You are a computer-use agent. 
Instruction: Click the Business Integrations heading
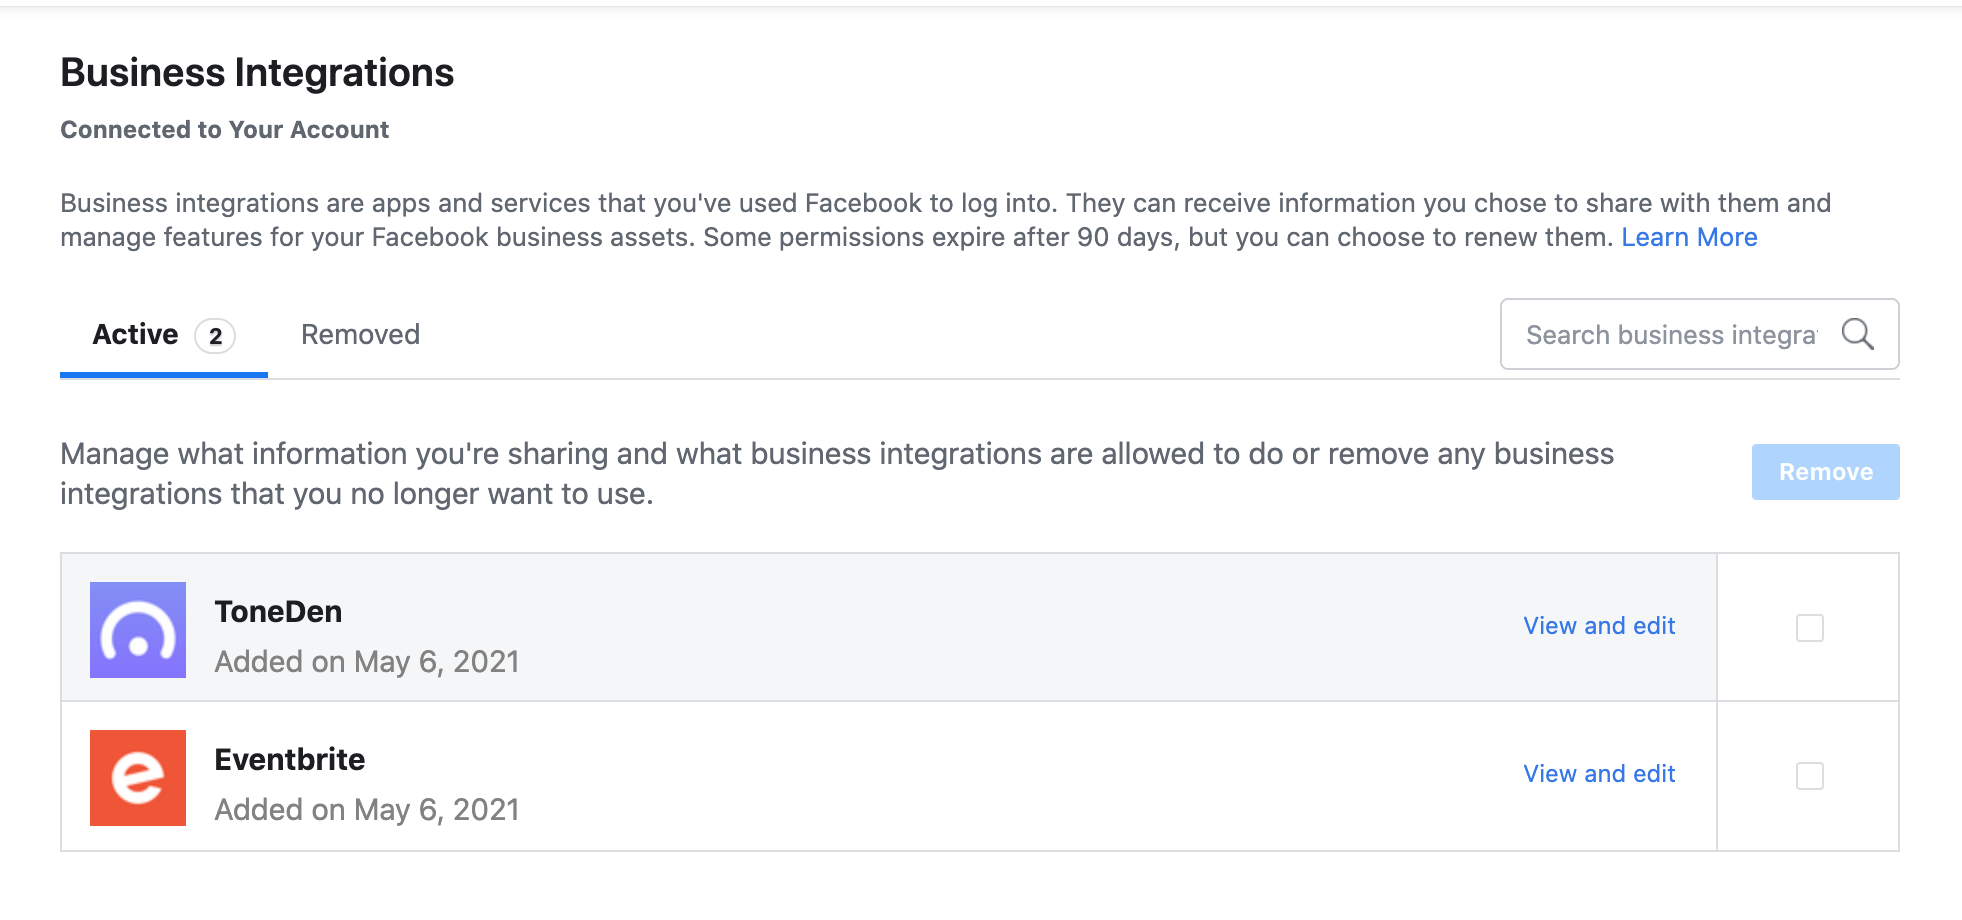click(x=257, y=73)
